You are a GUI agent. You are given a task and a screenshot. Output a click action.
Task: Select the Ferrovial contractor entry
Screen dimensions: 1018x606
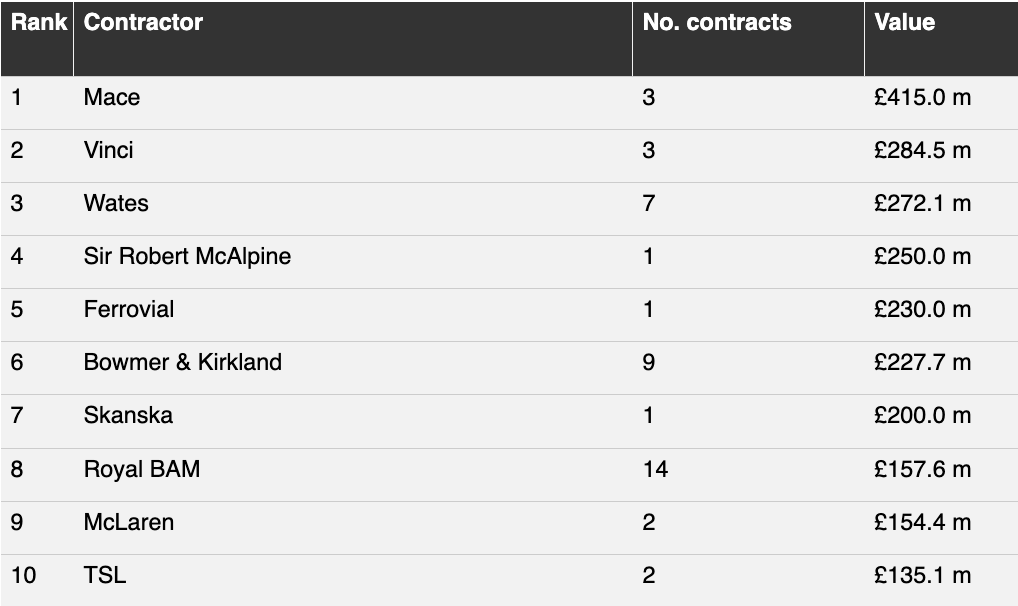coord(129,309)
